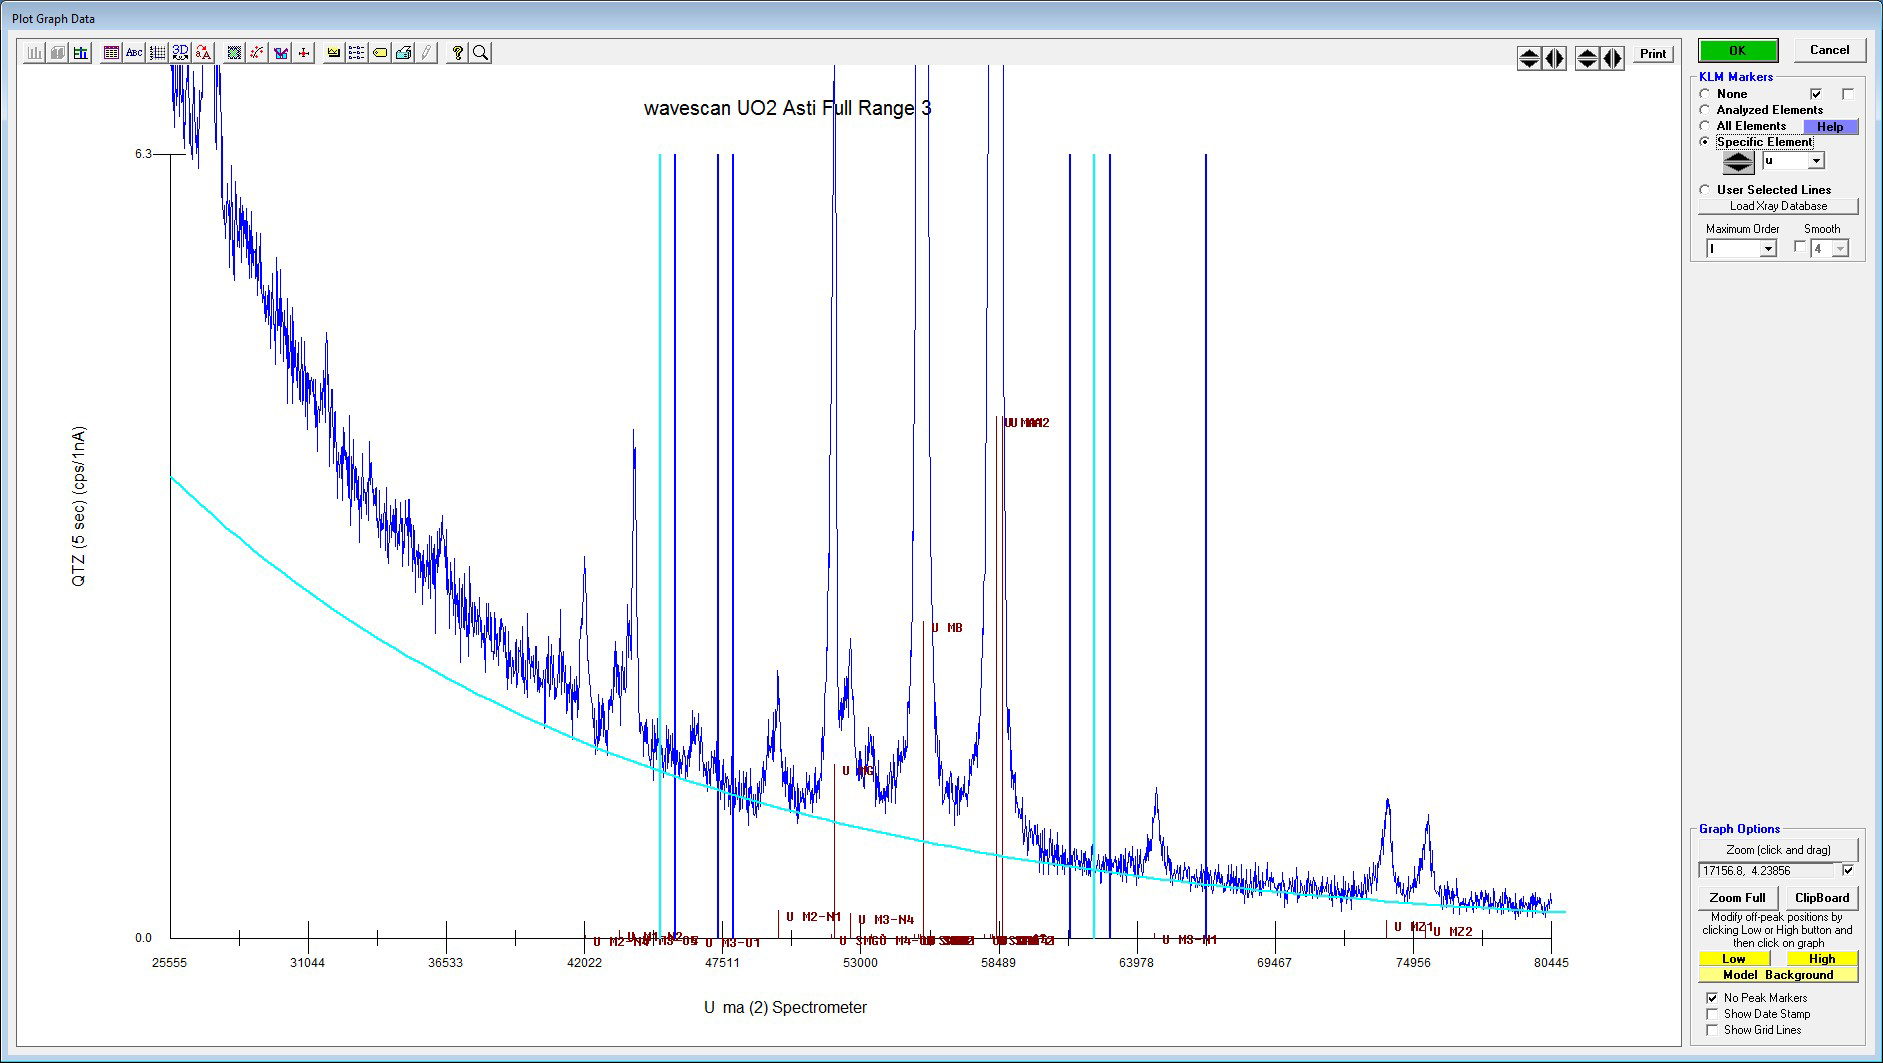Select the User Selected Lines radio option
1883x1063 pixels.
[x=1705, y=190]
